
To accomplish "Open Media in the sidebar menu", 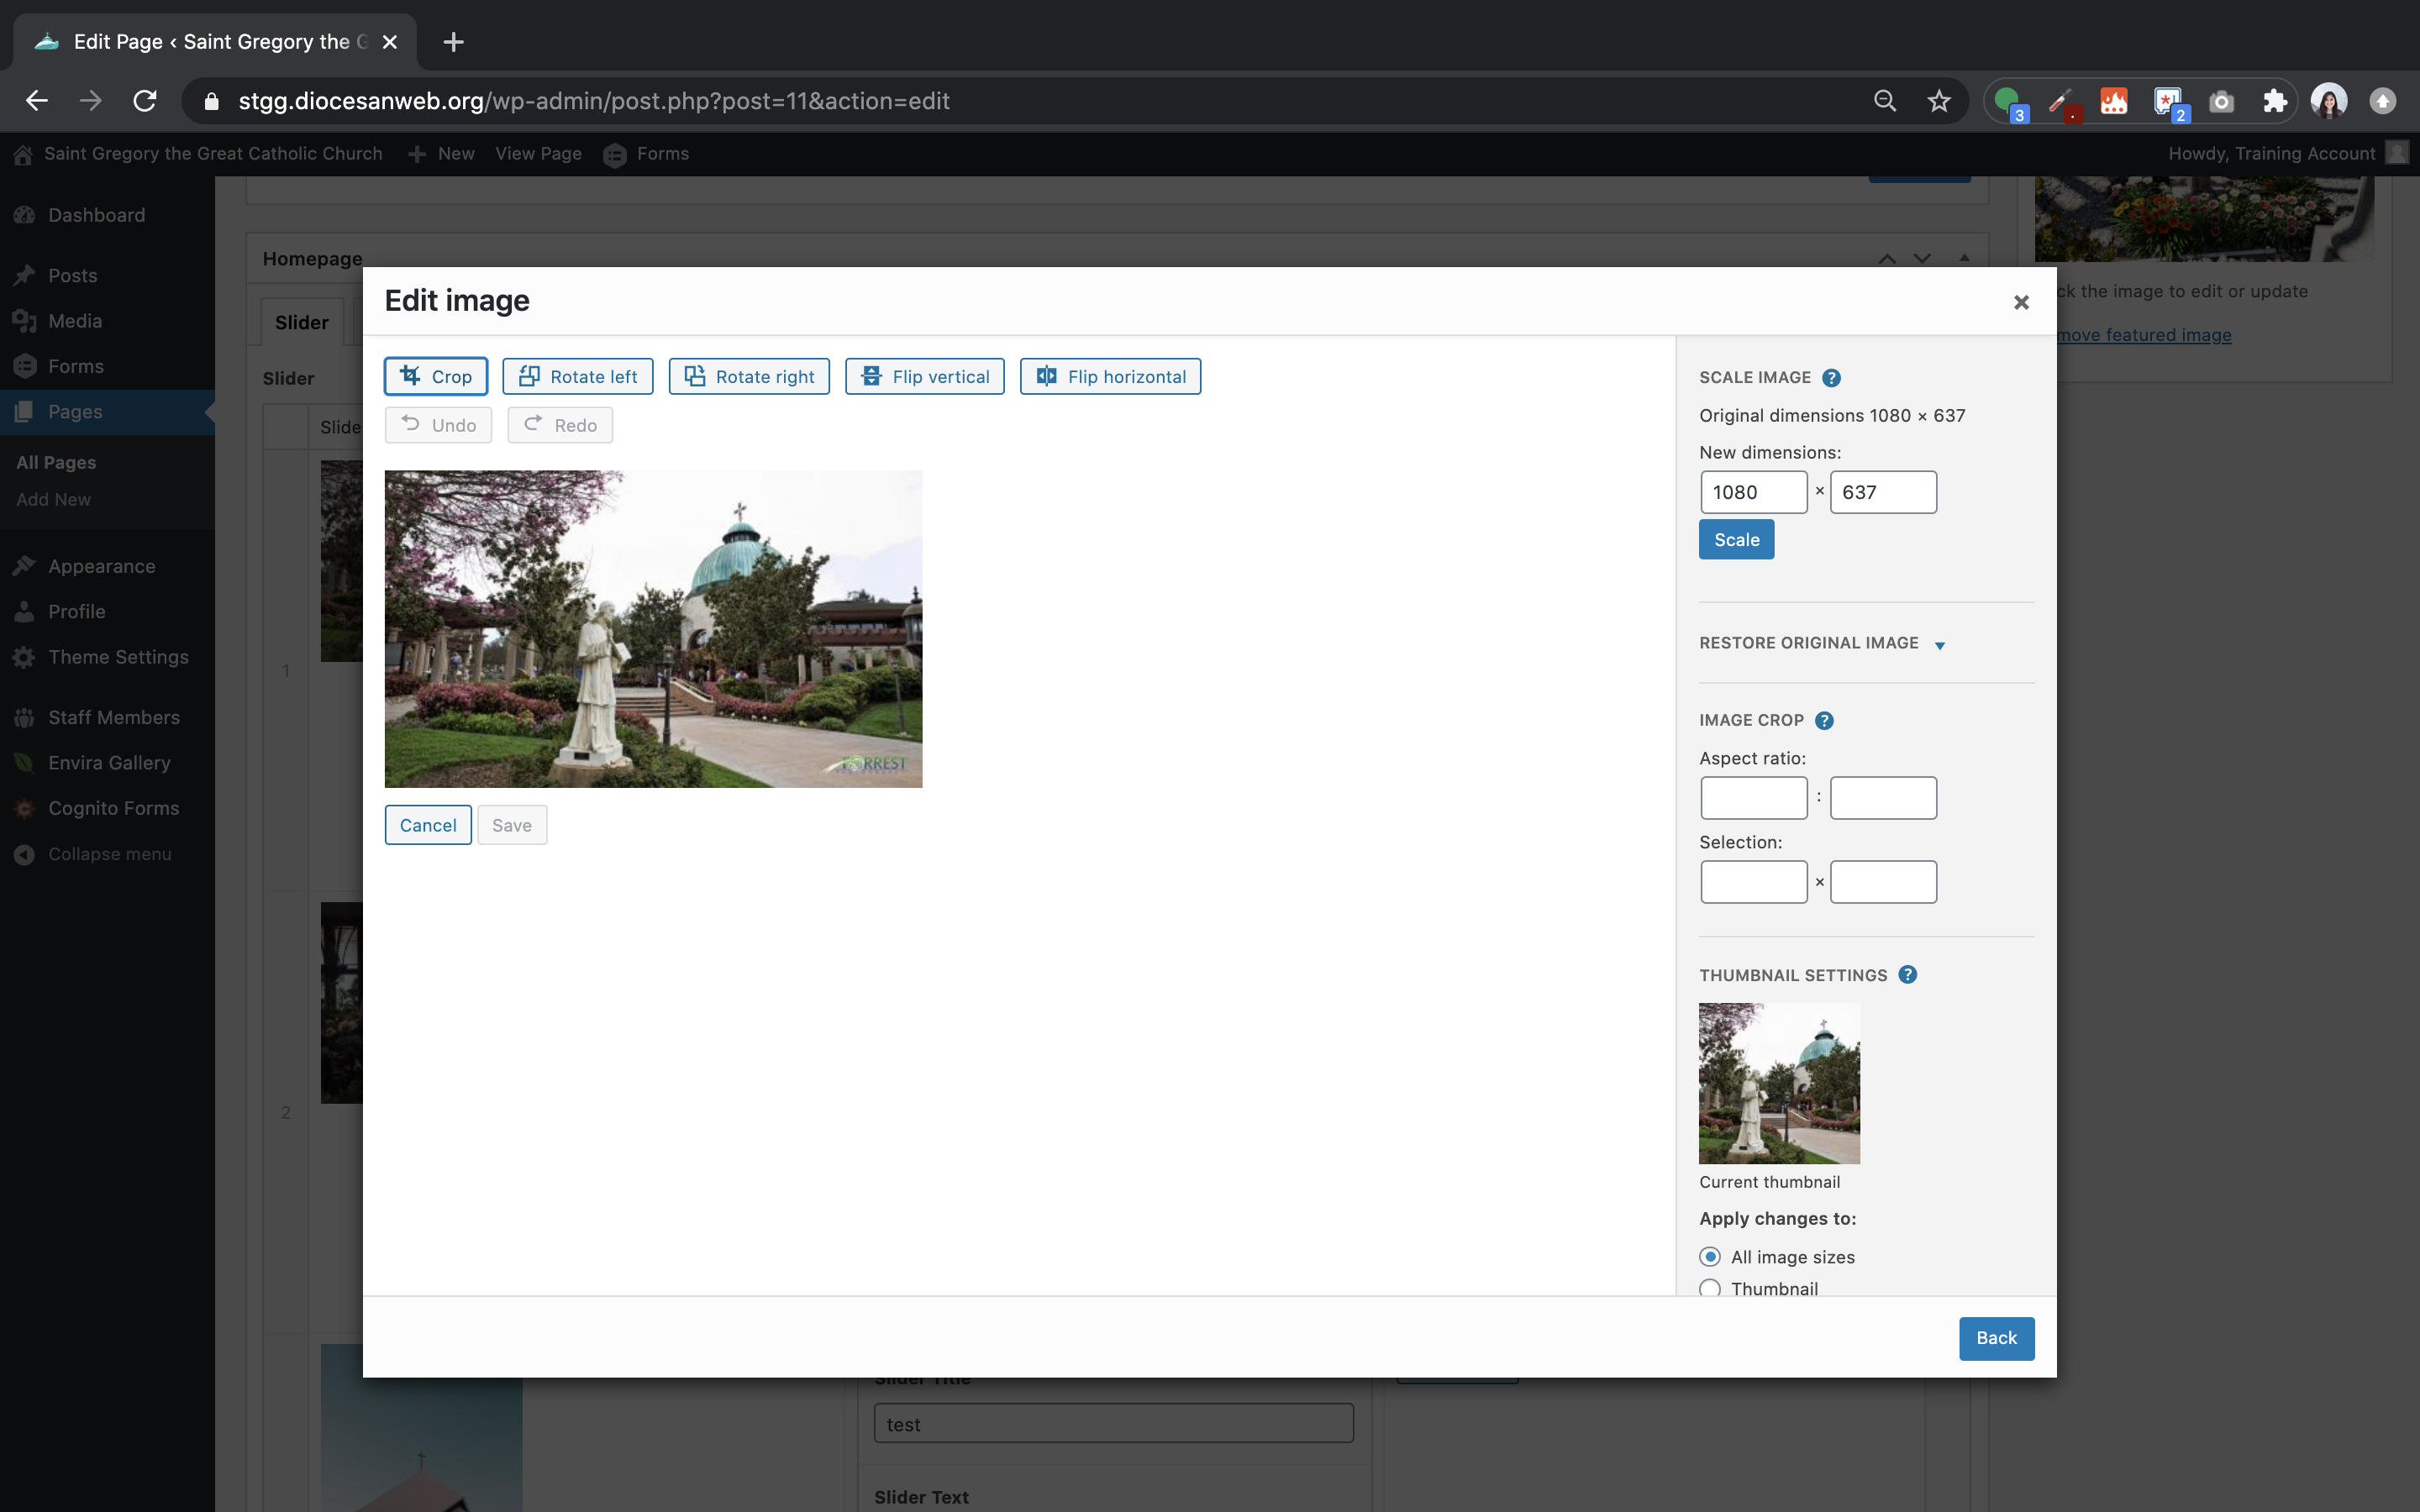I will pos(75,321).
